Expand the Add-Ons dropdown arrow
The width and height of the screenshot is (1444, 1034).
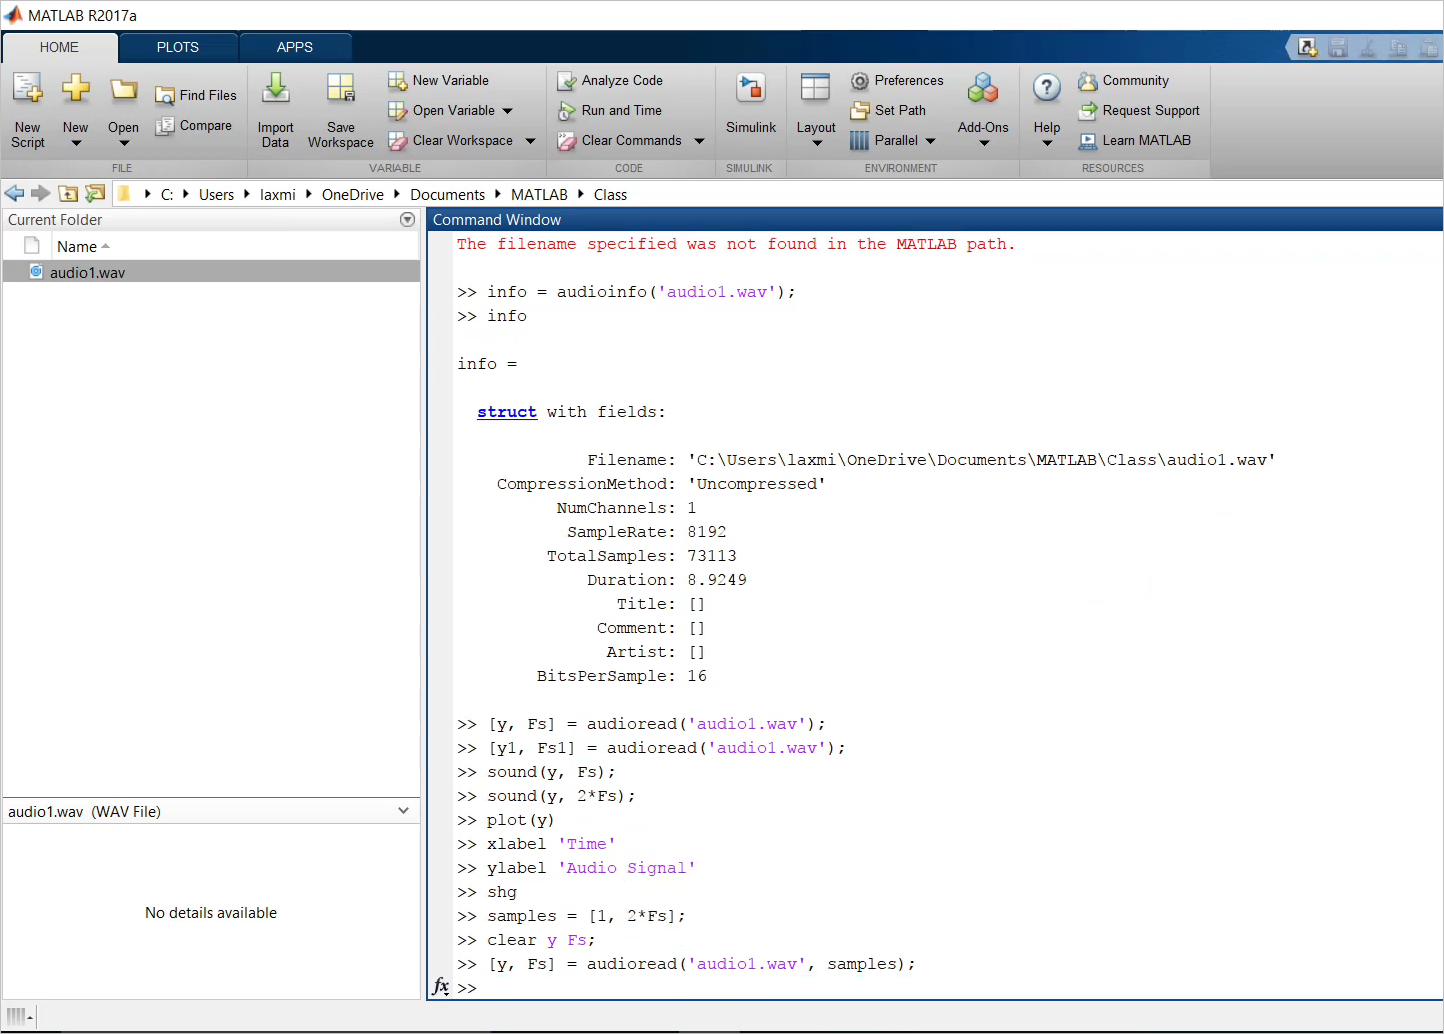[983, 144]
